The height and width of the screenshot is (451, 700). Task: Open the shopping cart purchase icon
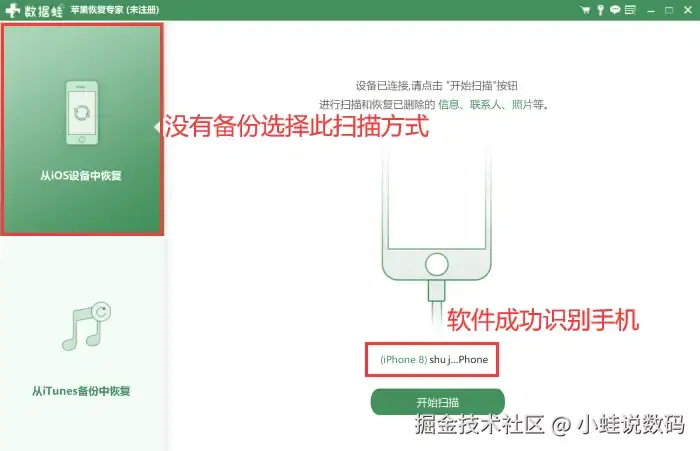(585, 10)
